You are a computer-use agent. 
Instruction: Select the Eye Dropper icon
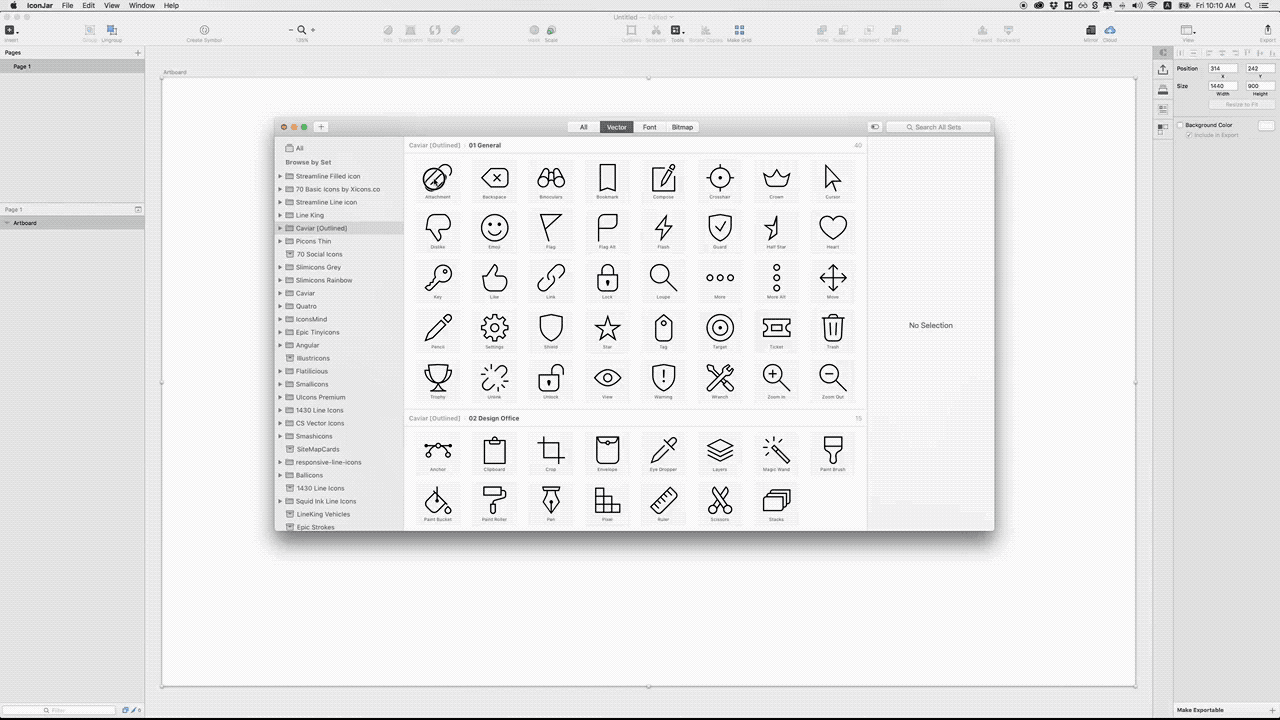pyautogui.click(x=663, y=451)
